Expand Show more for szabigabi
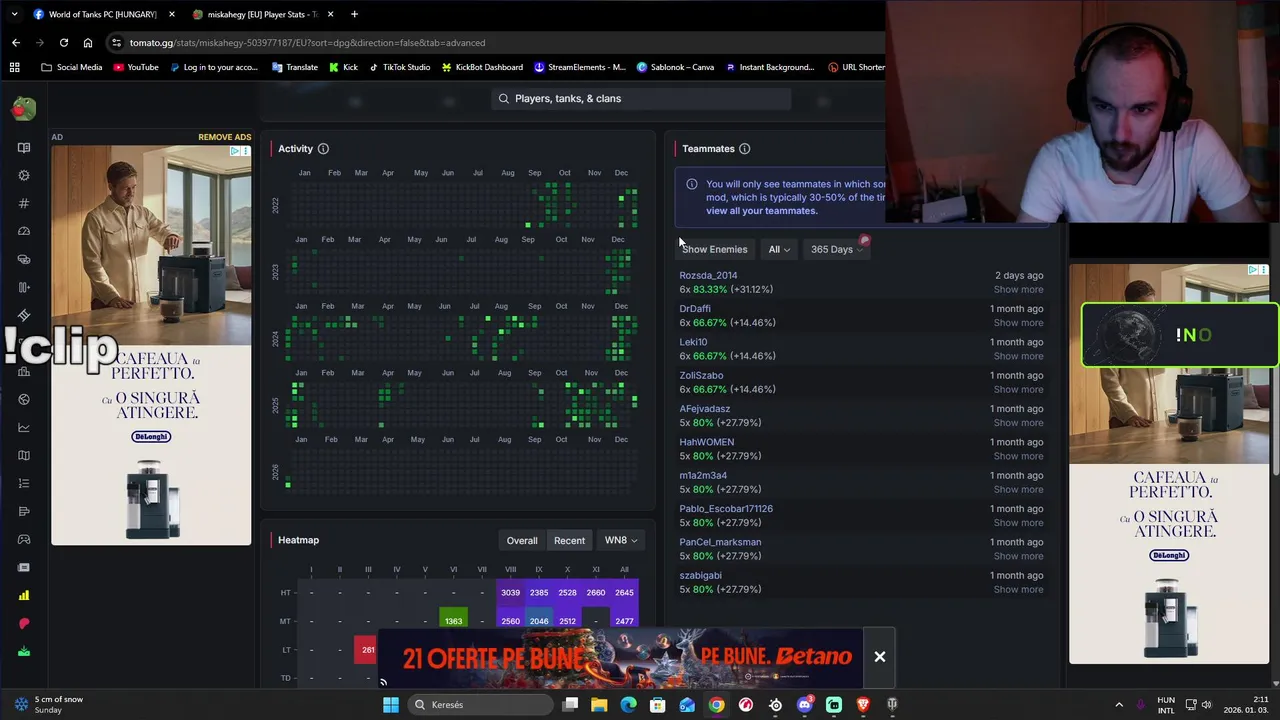The width and height of the screenshot is (1280, 720). pyautogui.click(x=1018, y=590)
